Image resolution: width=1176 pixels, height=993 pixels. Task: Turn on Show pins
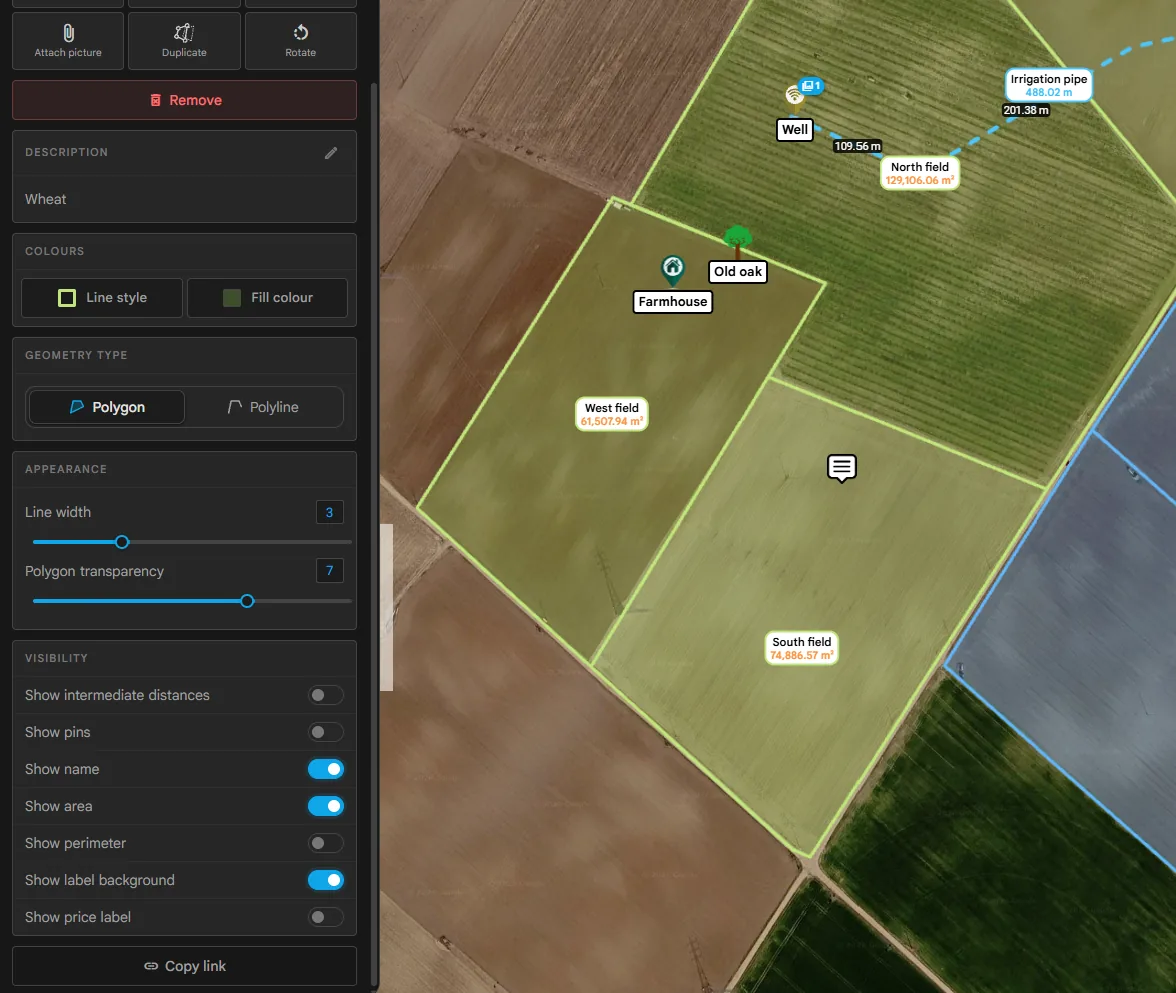pos(326,732)
